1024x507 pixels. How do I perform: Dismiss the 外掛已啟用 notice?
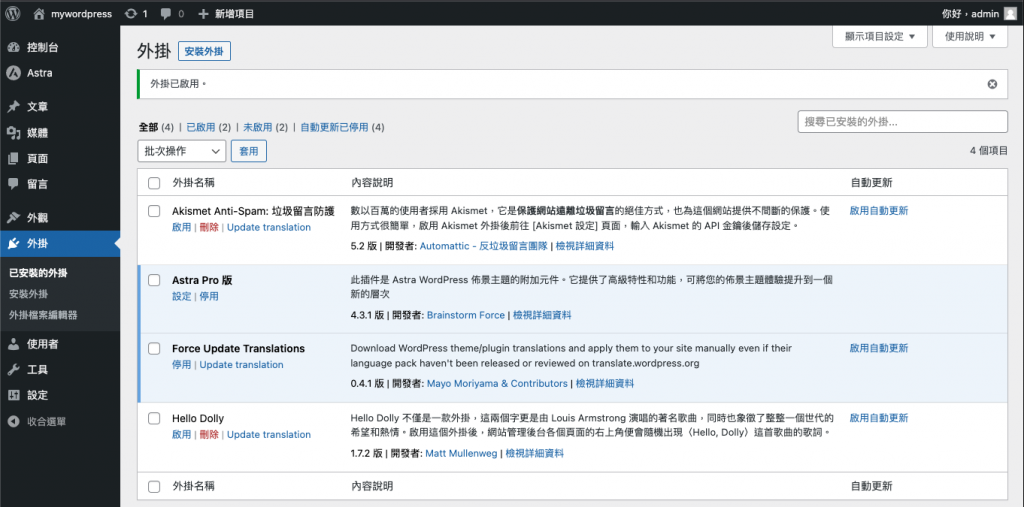point(993,84)
